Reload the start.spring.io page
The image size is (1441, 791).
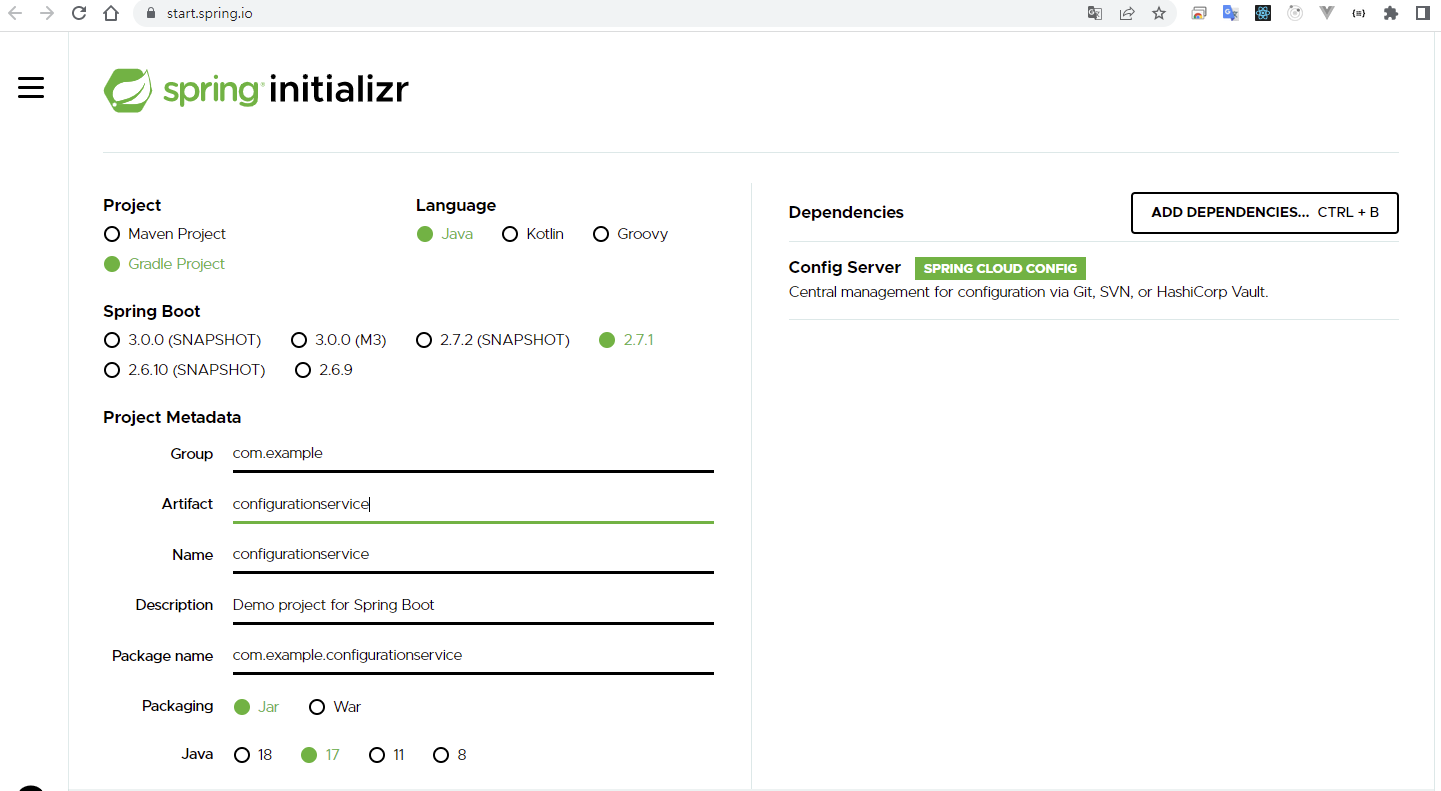[x=79, y=13]
